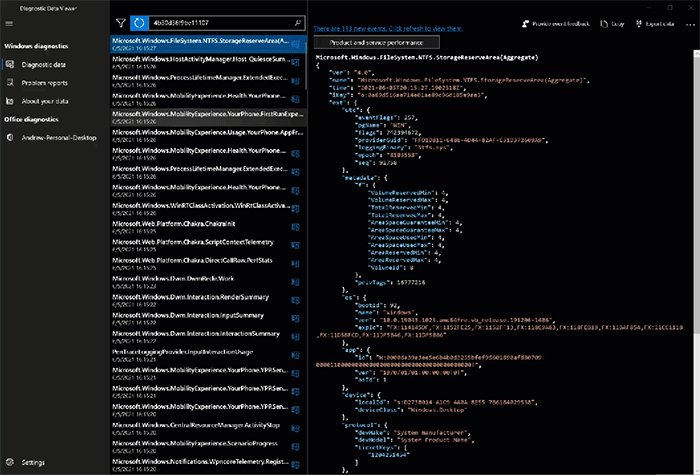Click category icon on ActivityStop row
Image resolution: width=700 pixels, height=475 pixels.
[x=295, y=429]
